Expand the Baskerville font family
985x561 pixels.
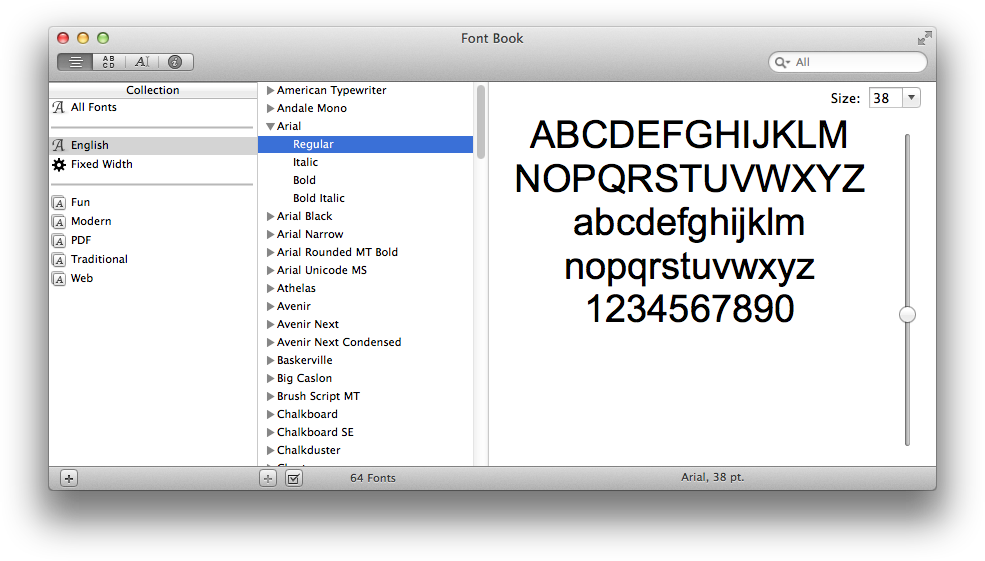click(x=270, y=360)
